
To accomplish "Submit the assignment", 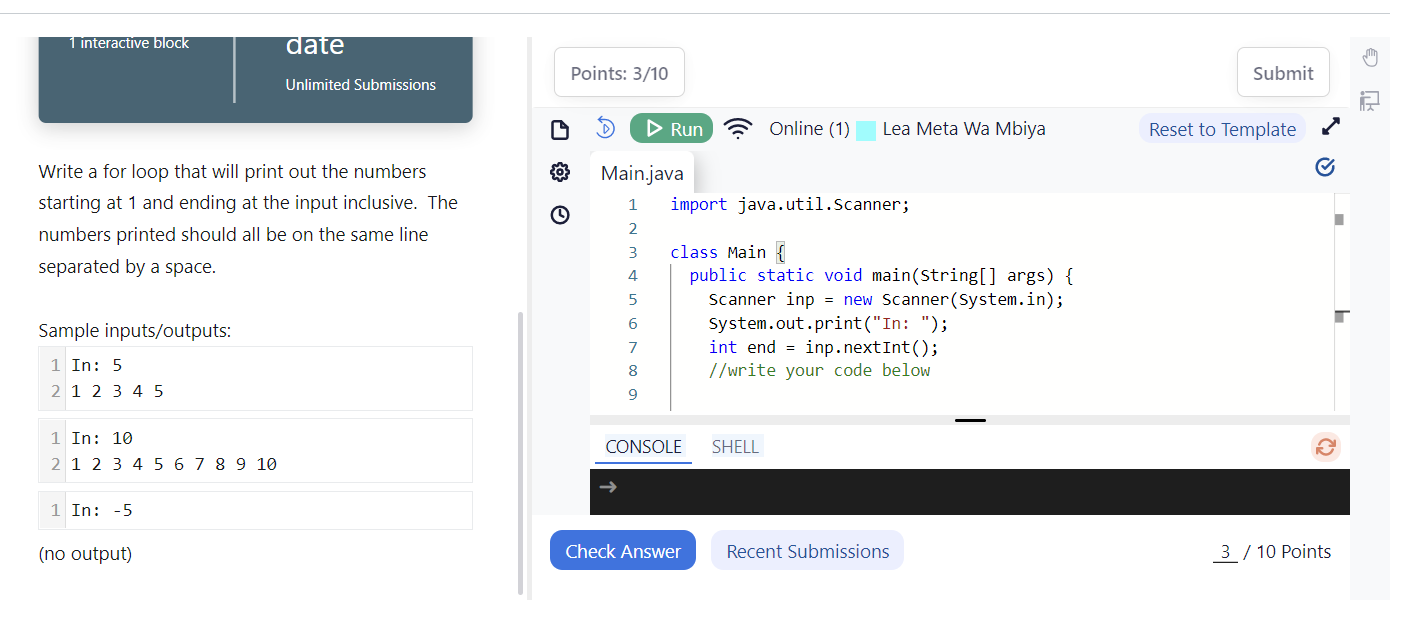I will tap(1283, 72).
